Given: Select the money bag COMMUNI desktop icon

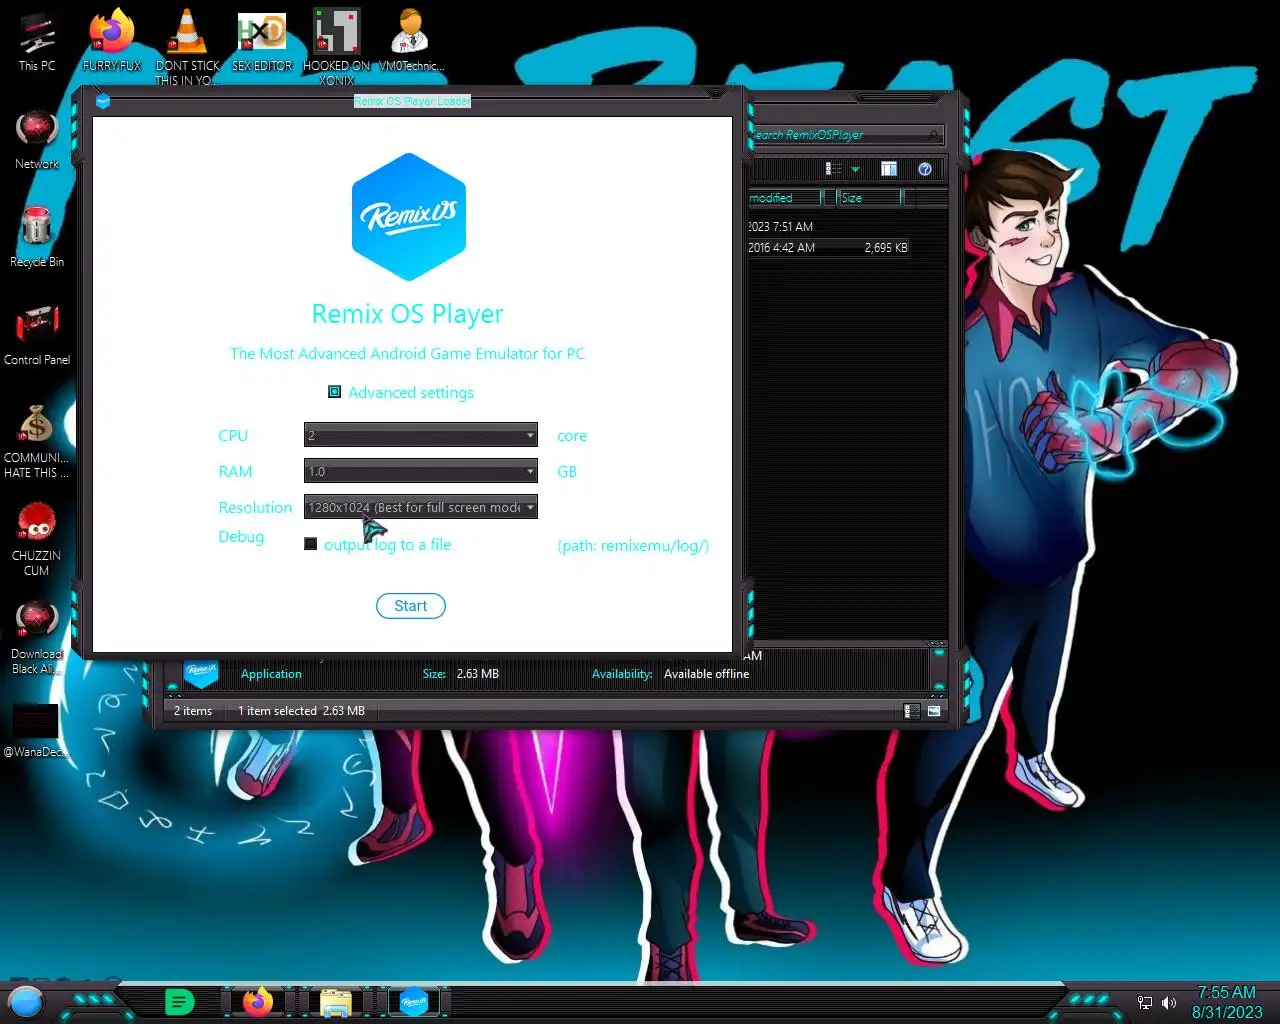Looking at the screenshot, I should [x=37, y=441].
